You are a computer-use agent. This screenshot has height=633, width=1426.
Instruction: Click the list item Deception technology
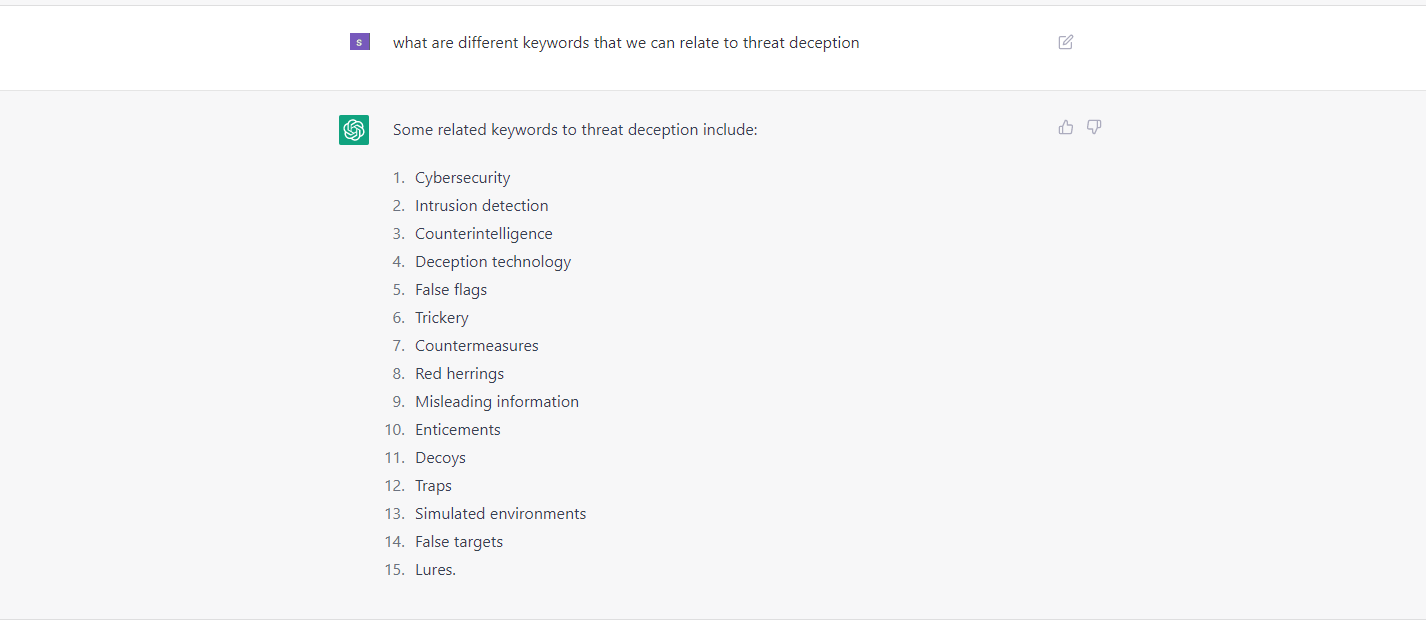[492, 261]
